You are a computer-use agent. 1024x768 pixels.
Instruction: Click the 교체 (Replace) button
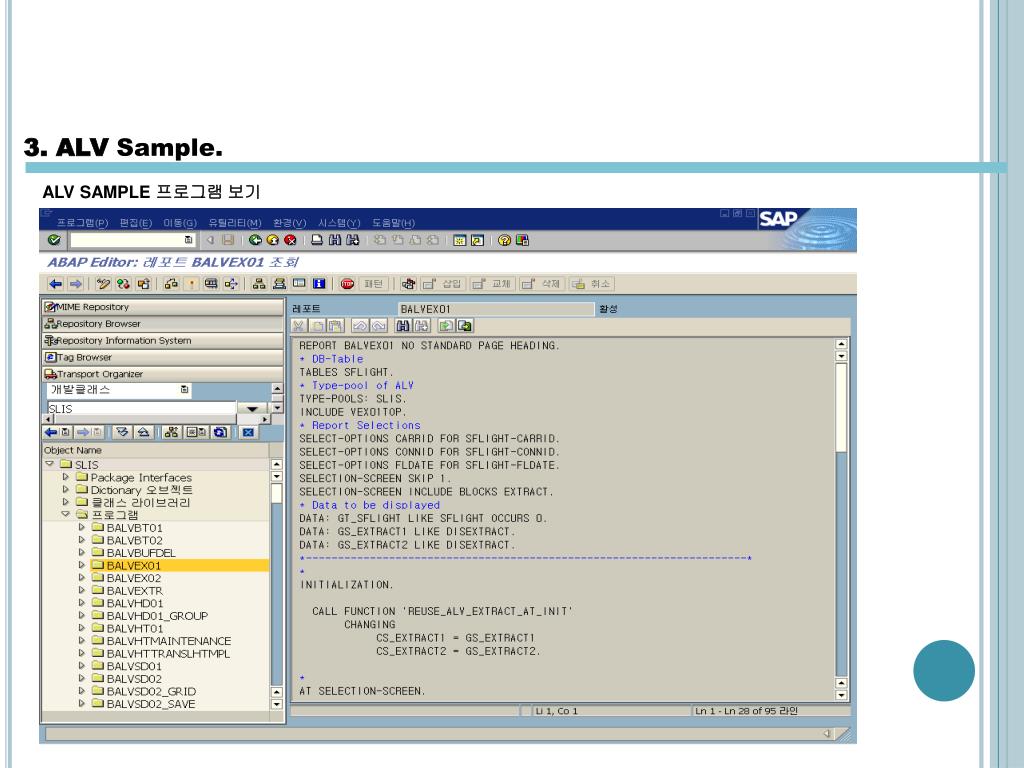pos(492,284)
